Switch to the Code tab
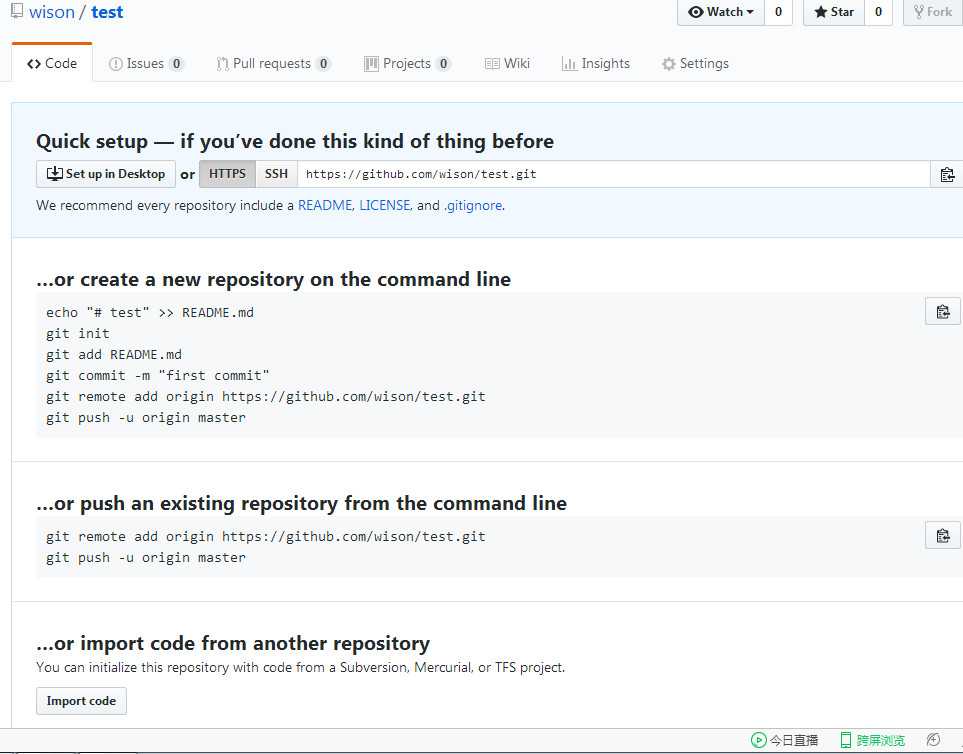Image resolution: width=963 pixels, height=754 pixels. pyautogui.click(x=52, y=63)
